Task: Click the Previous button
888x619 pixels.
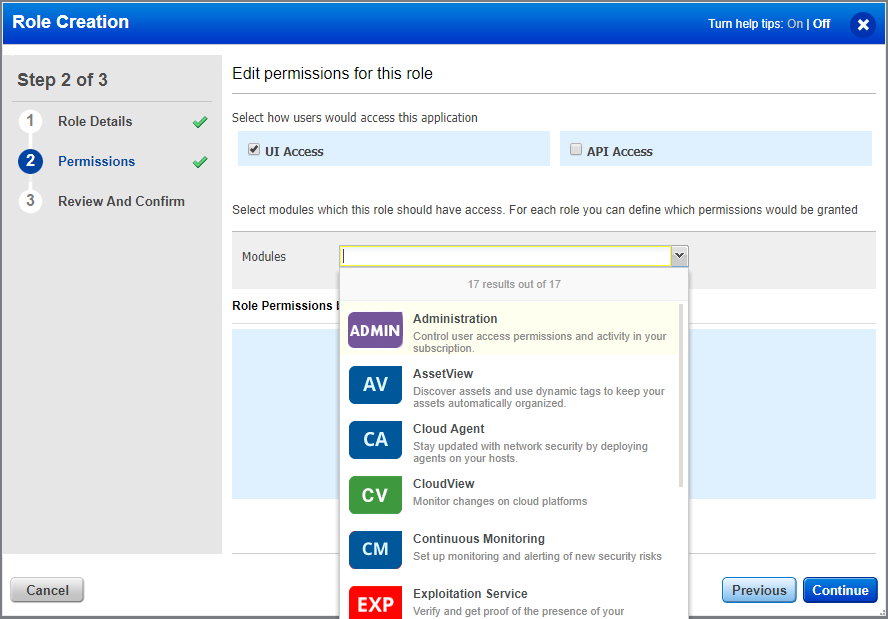Action: click(x=759, y=590)
